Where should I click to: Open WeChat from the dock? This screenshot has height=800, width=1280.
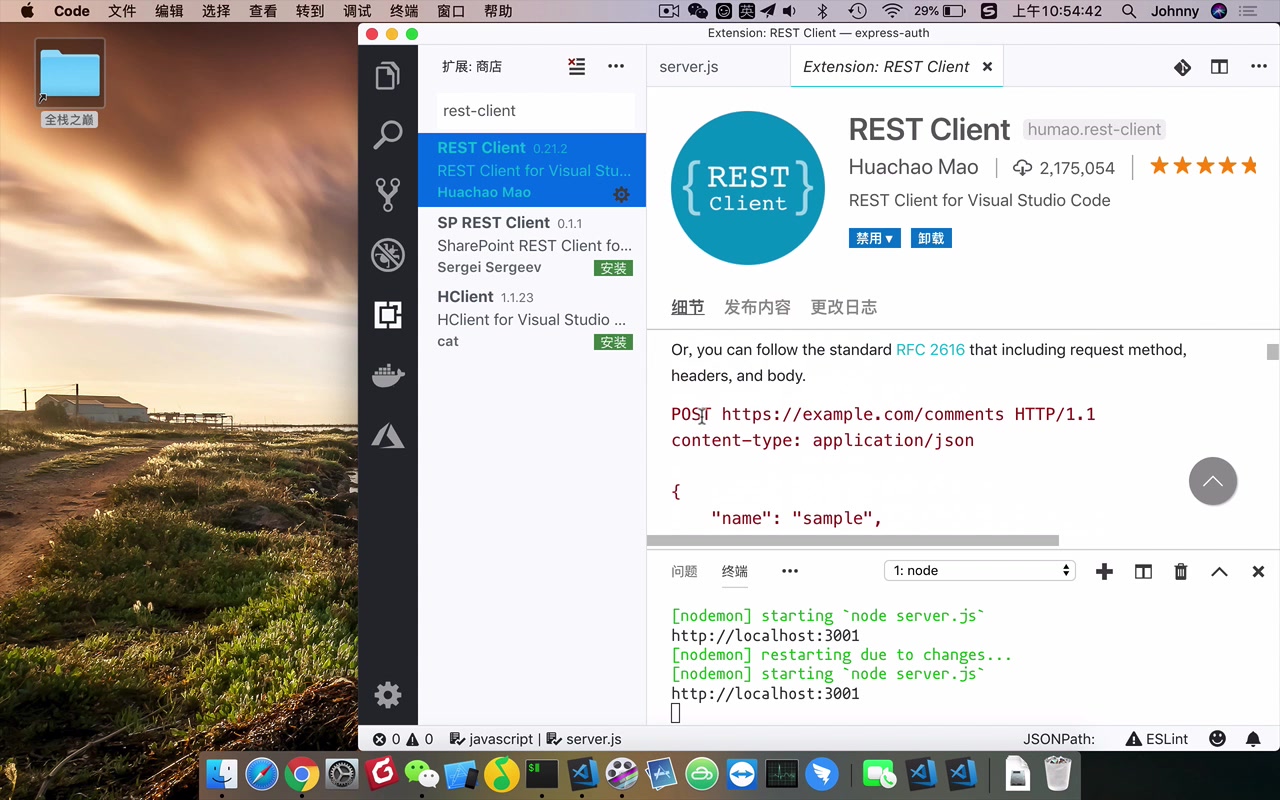(x=422, y=774)
